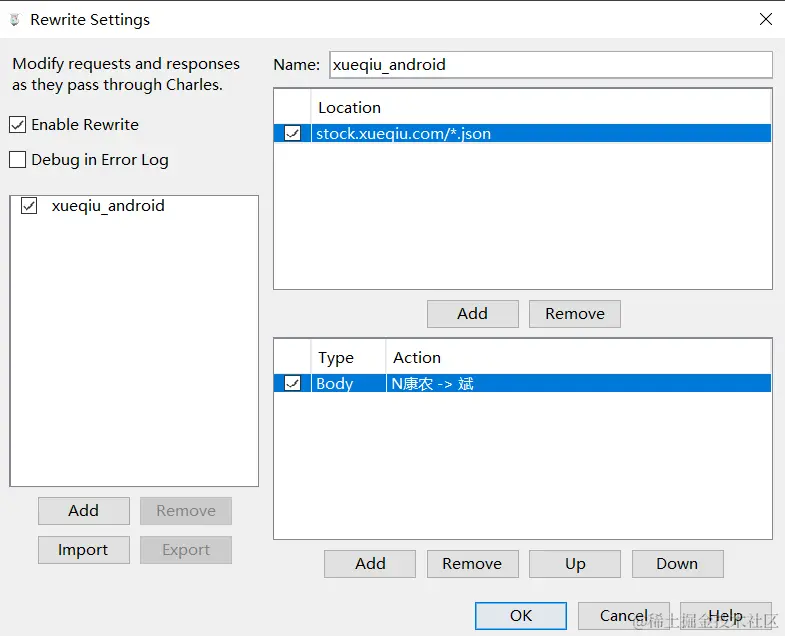Confirm with the OK button
The width and height of the screenshot is (785, 636).
[521, 615]
